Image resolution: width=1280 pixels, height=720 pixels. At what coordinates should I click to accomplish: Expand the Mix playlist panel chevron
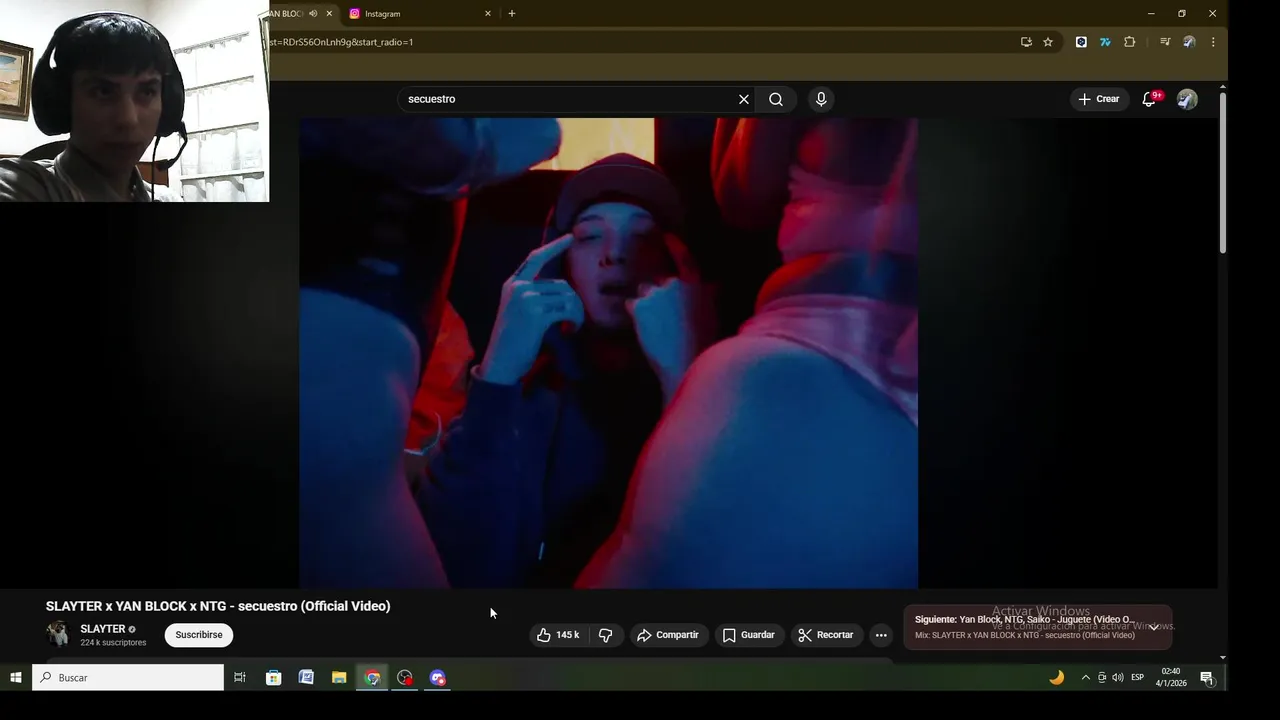(1153, 627)
